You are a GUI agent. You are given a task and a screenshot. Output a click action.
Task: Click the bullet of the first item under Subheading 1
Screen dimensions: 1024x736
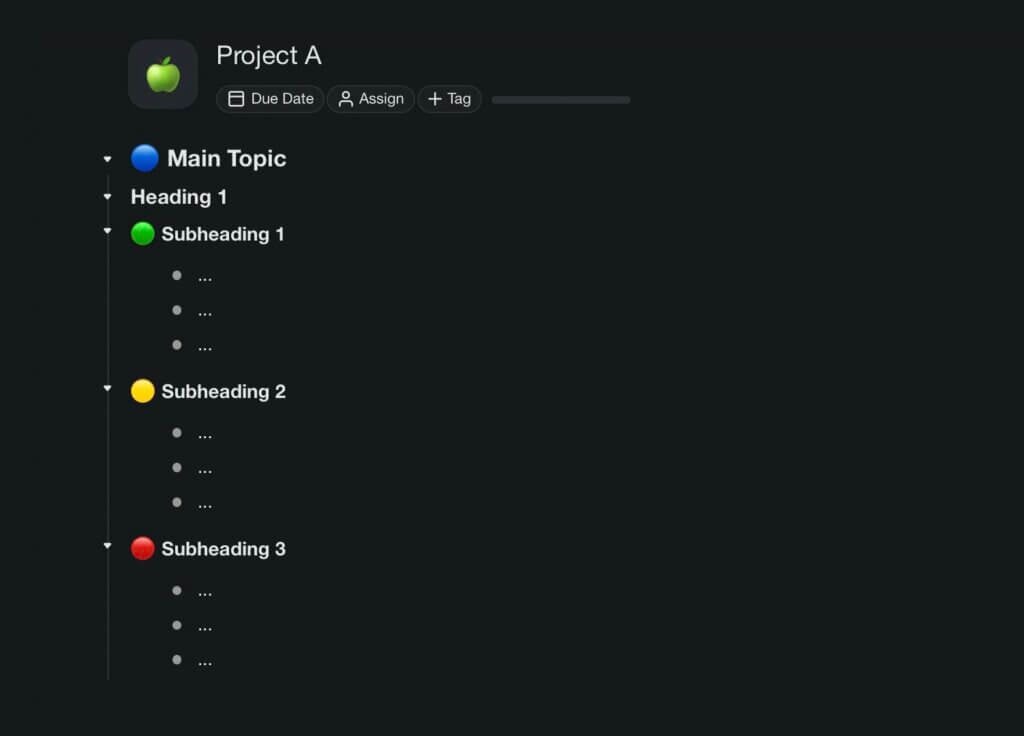pyautogui.click(x=176, y=275)
